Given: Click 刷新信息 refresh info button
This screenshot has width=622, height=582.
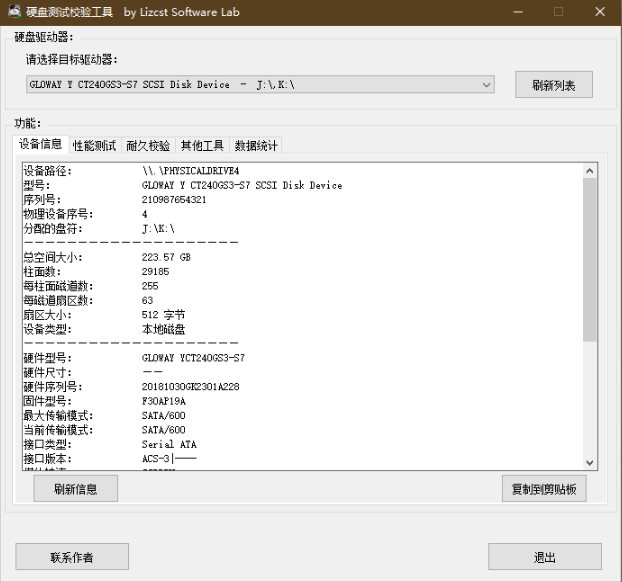Looking at the screenshot, I should coord(75,489).
